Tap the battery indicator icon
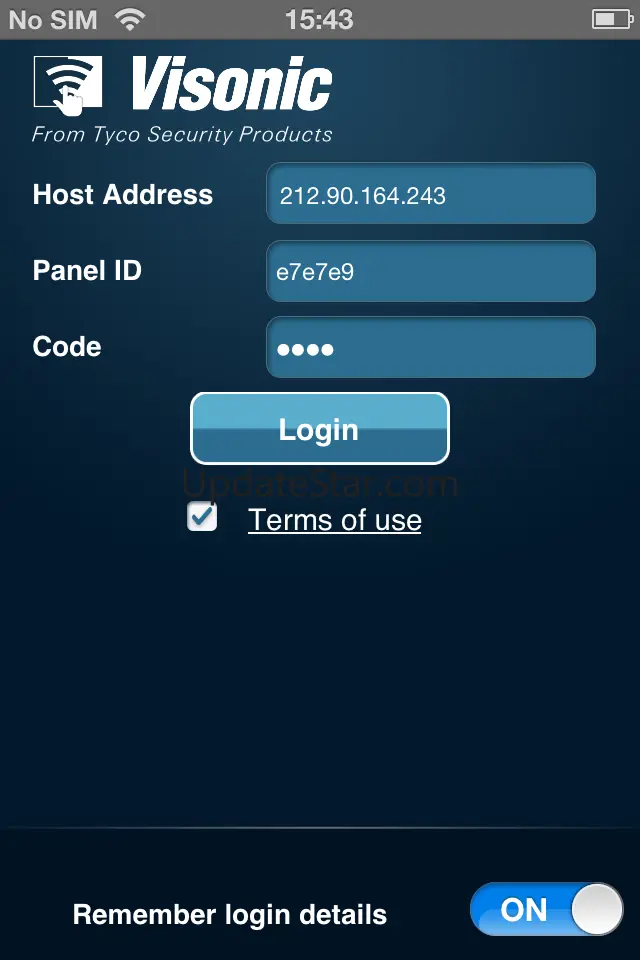Screen dimensions: 640x960 click(612, 20)
